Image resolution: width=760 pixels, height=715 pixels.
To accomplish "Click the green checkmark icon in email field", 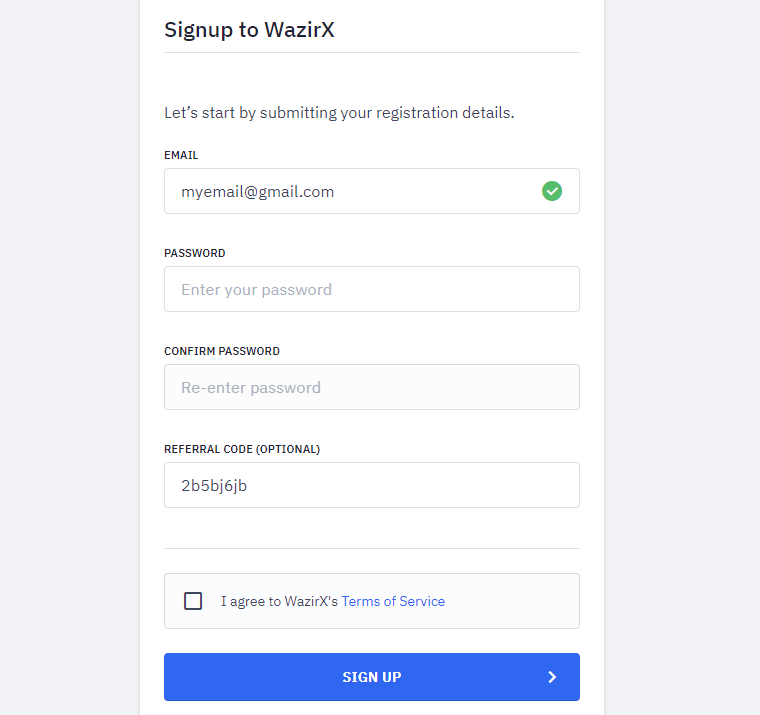I will tap(552, 191).
